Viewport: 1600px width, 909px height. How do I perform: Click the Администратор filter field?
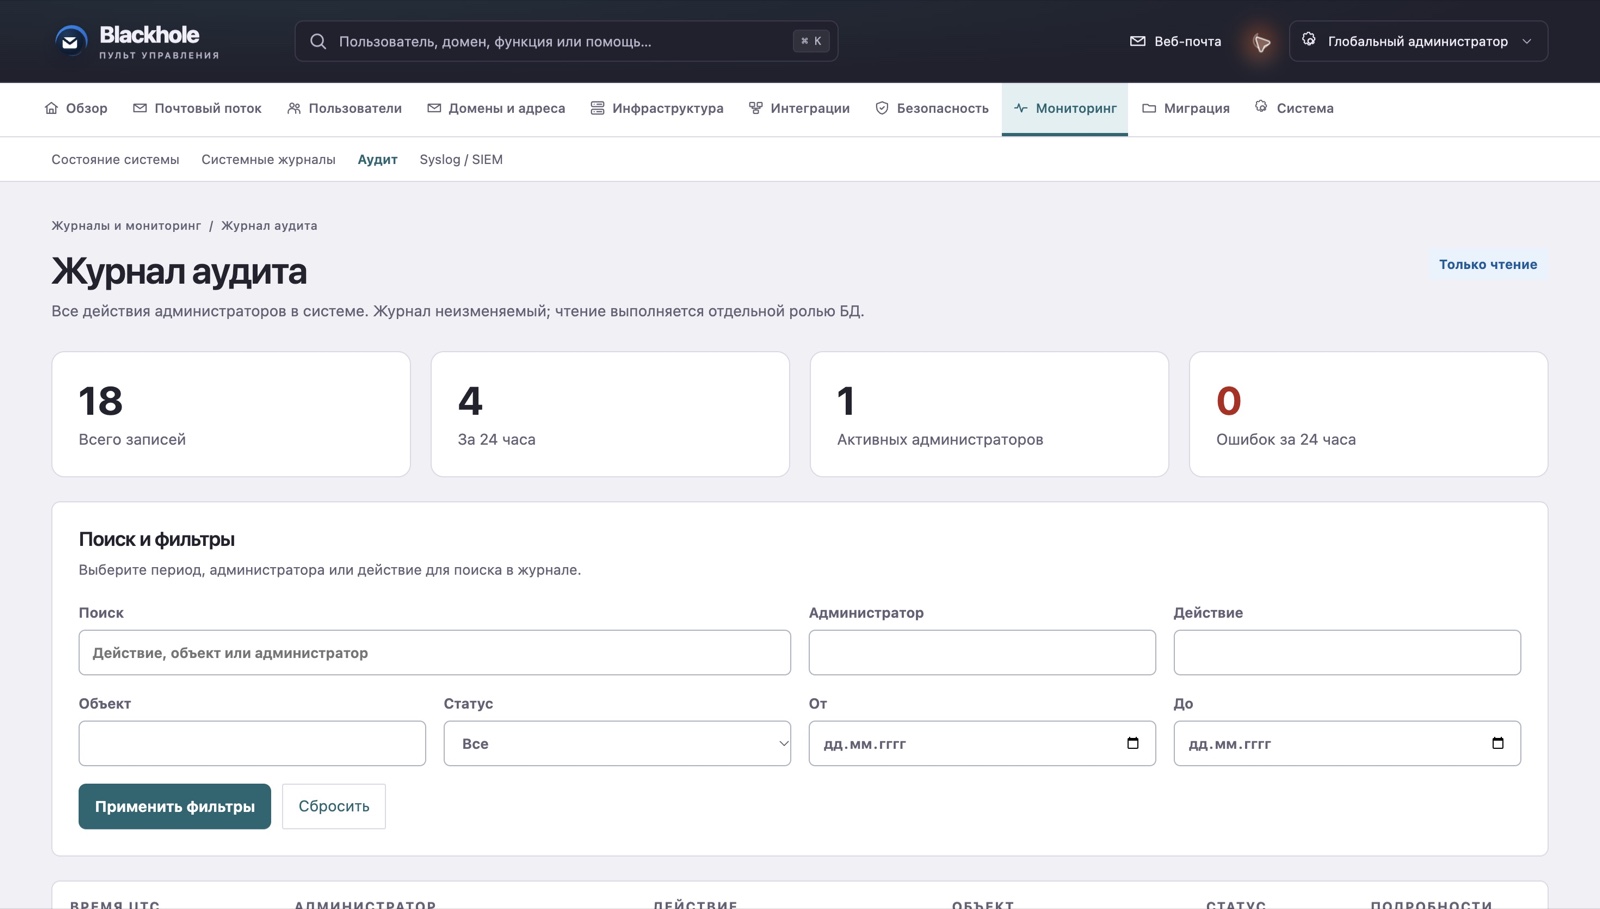(982, 652)
